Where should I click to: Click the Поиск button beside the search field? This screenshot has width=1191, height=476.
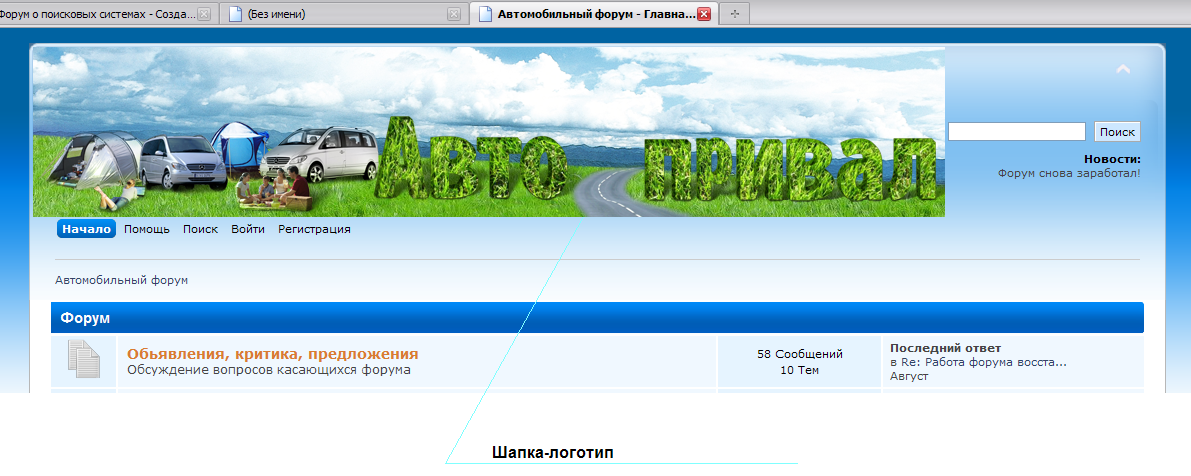click(x=1117, y=131)
